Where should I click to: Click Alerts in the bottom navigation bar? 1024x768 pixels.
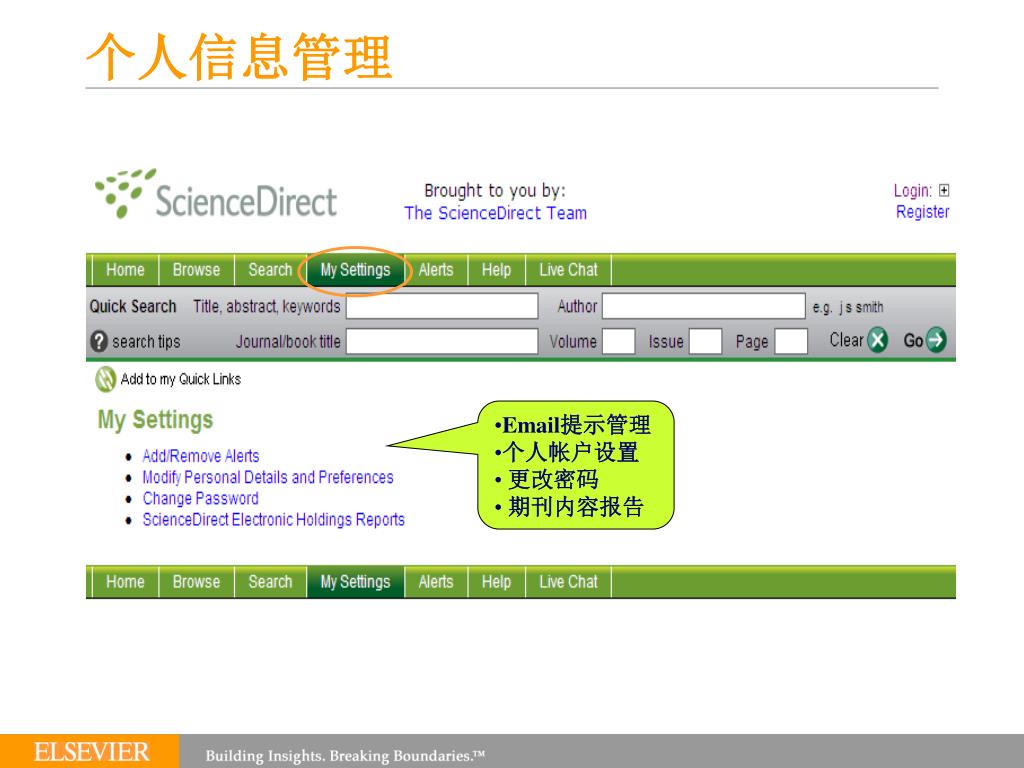436,582
